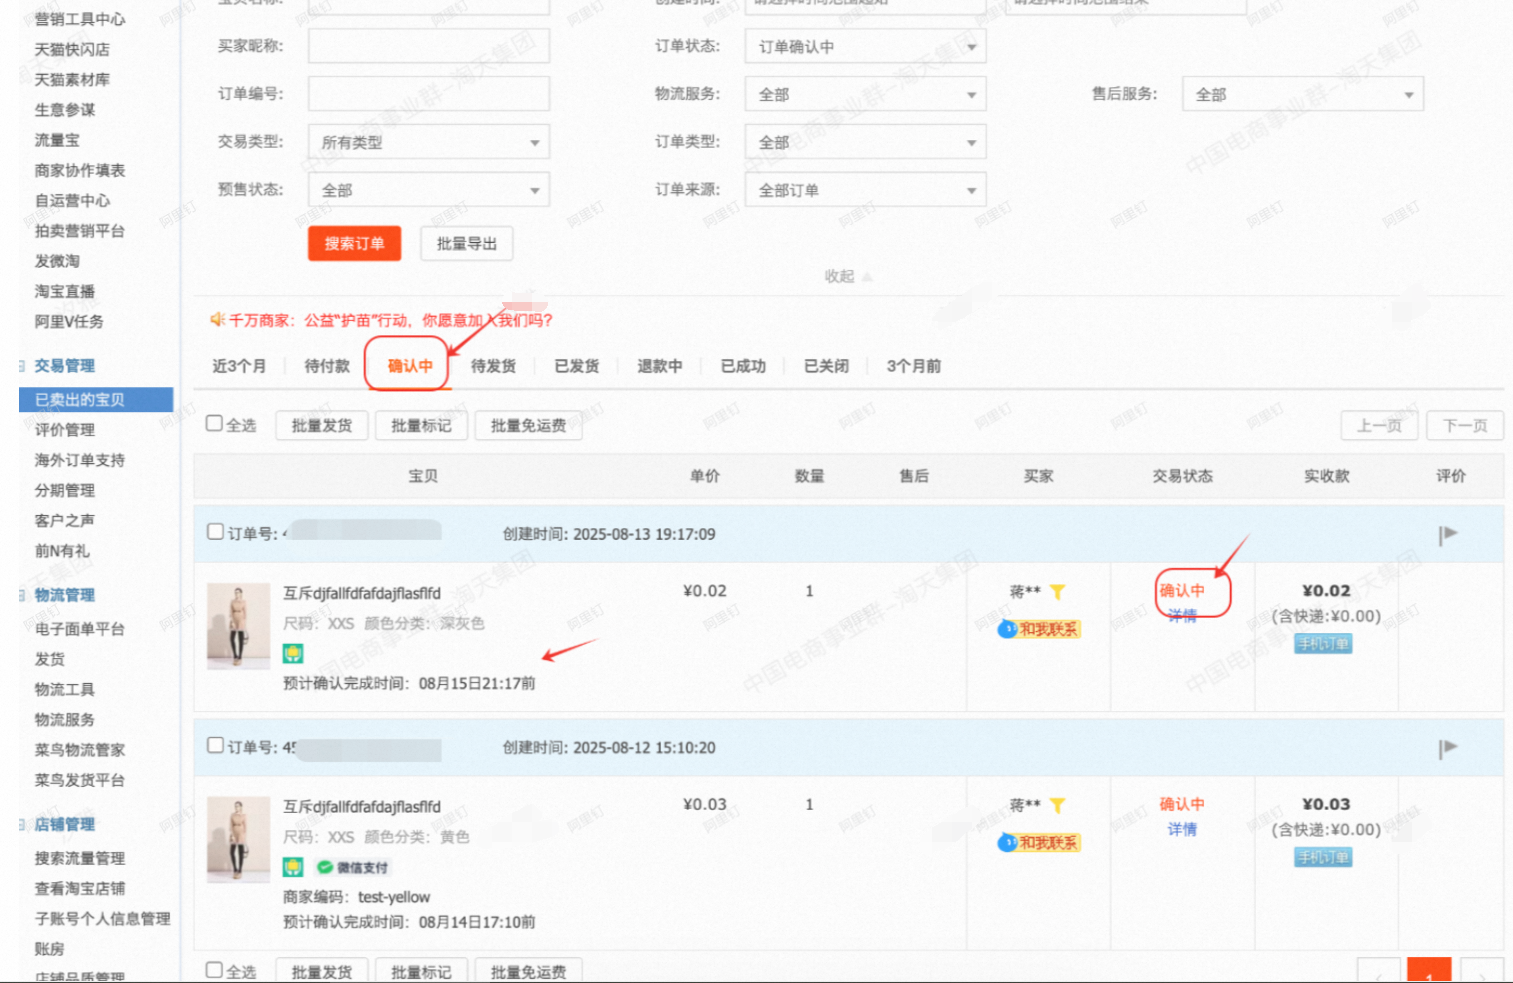Open 菜鸟发货平台 in sidebar
Viewport: 1513px width, 983px height.
(x=80, y=780)
